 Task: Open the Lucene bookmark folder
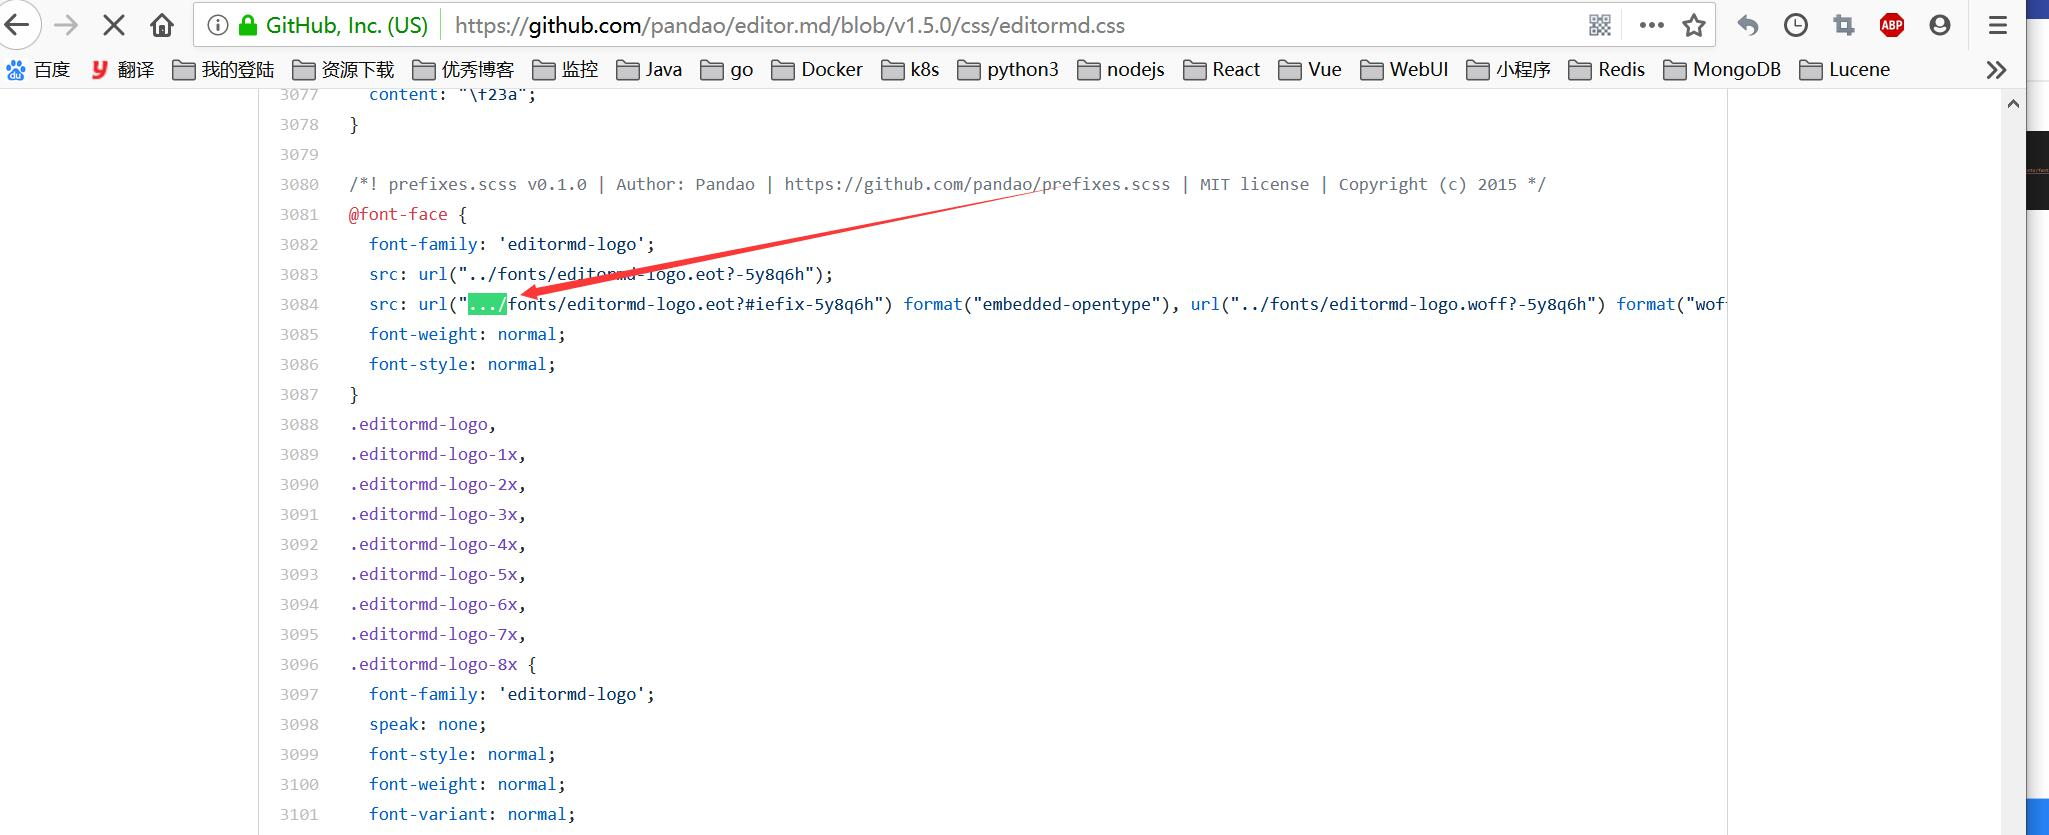pyautogui.click(x=1844, y=70)
